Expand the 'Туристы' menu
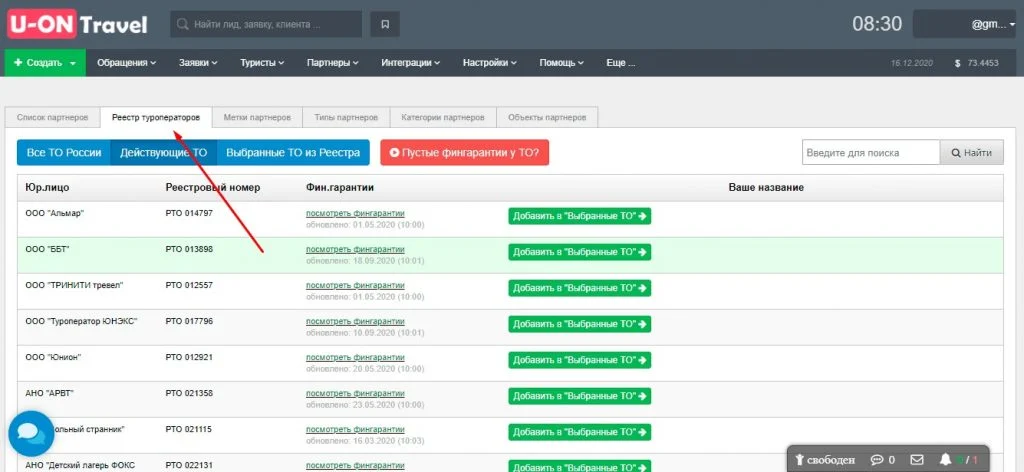 (x=262, y=63)
